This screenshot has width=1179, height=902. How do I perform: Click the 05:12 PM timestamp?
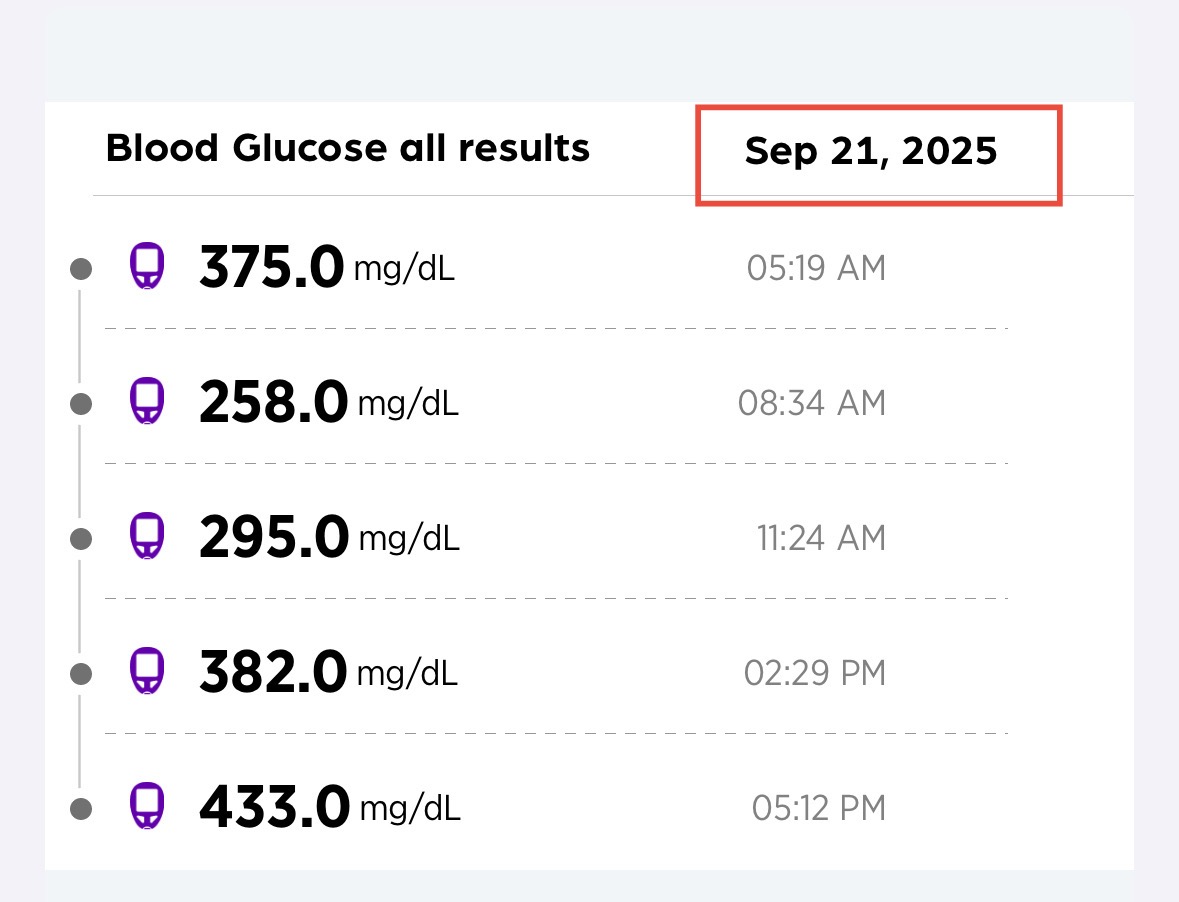818,808
